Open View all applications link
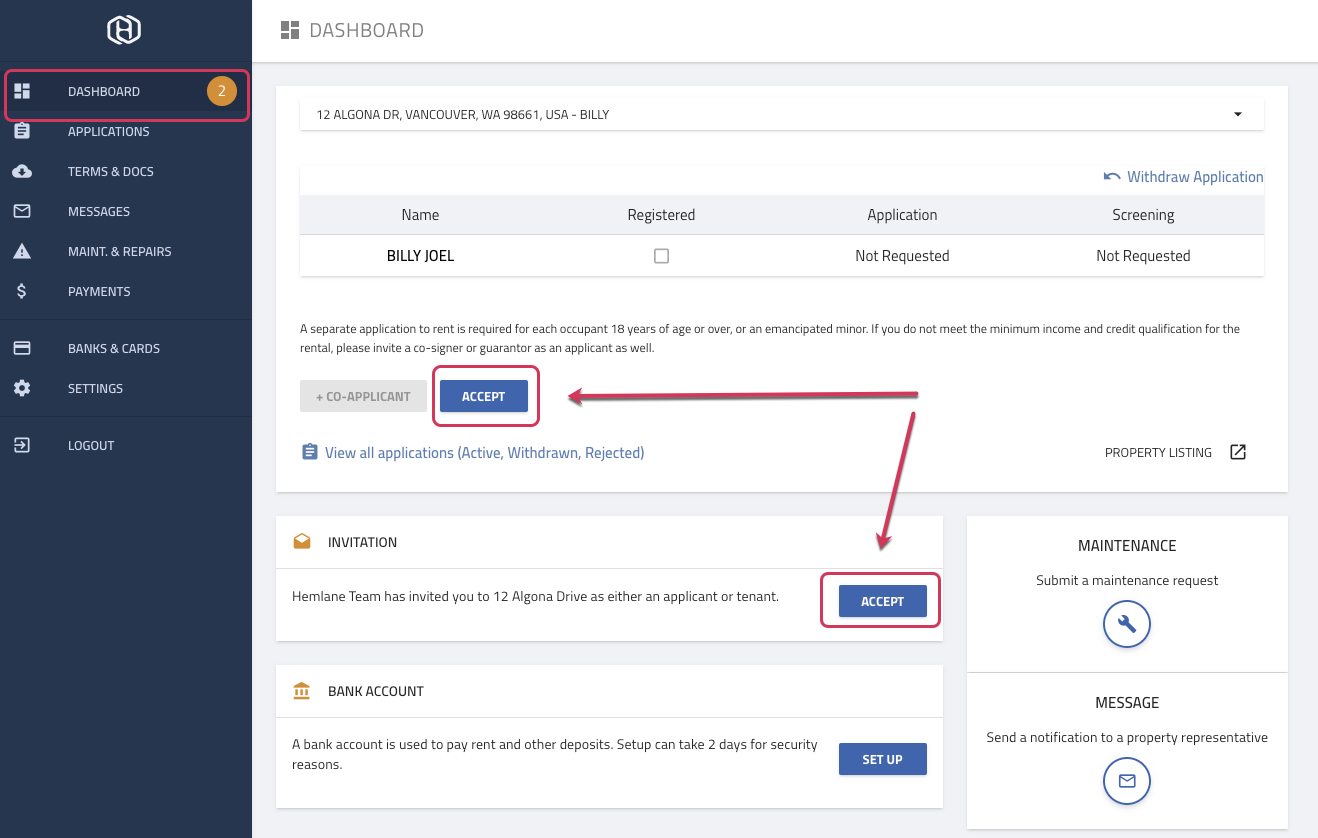1318x838 pixels. (x=484, y=453)
